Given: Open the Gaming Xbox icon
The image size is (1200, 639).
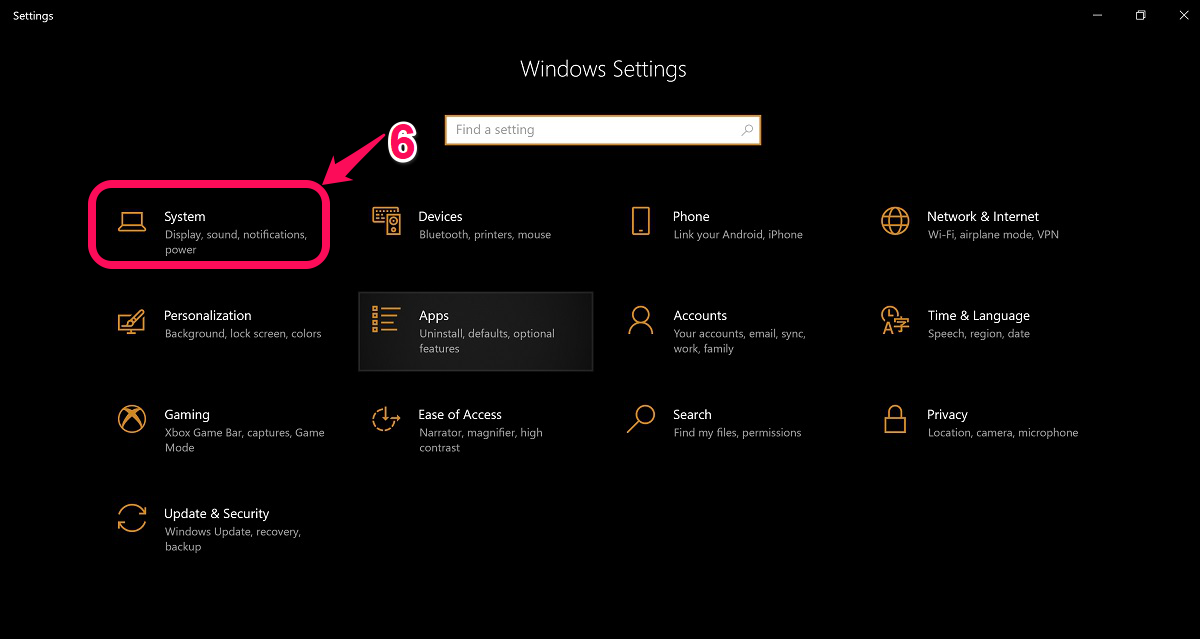Looking at the screenshot, I should [132, 419].
